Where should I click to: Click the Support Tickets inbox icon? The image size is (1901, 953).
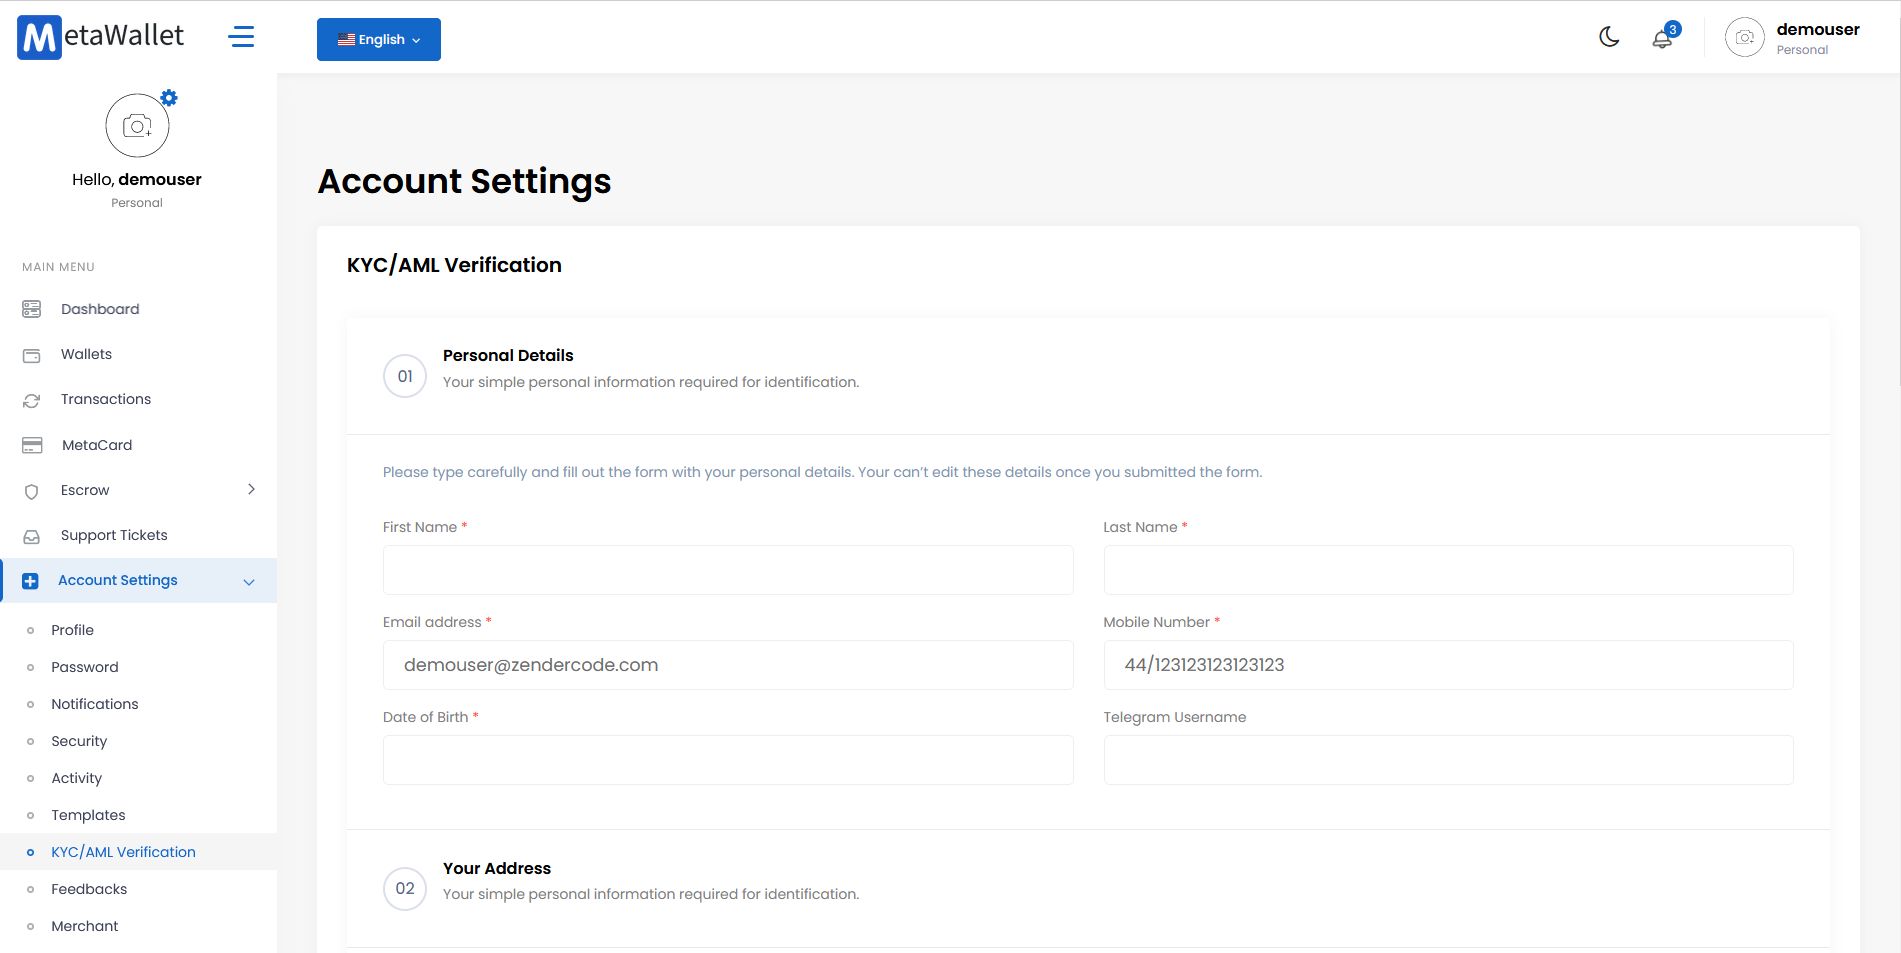pos(32,536)
